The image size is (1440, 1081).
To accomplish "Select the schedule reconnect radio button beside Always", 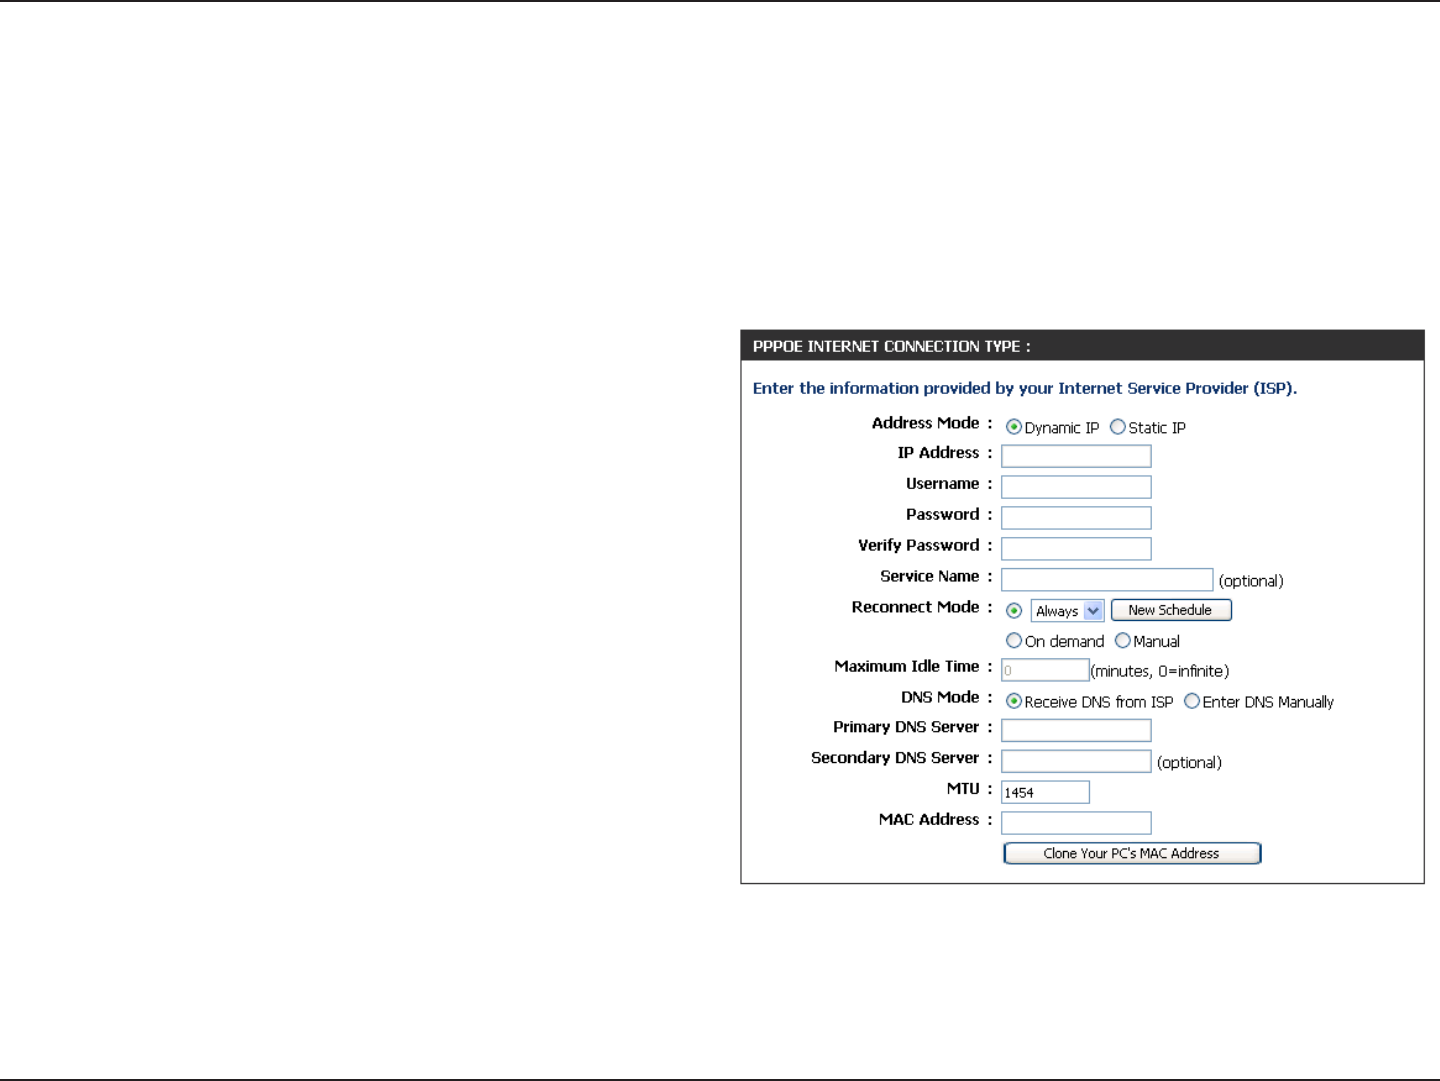I will click(1014, 610).
